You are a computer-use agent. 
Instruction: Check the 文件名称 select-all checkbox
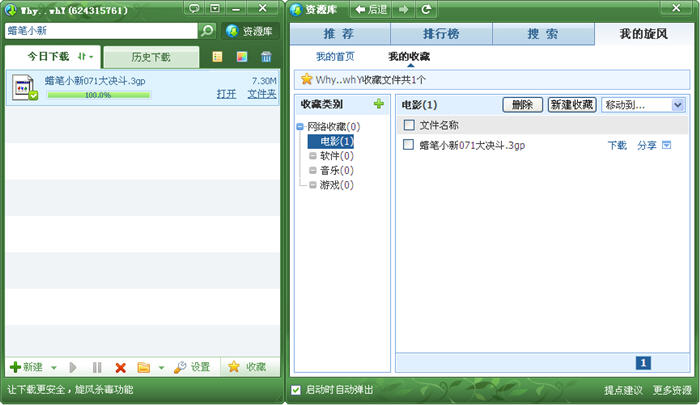coord(408,125)
